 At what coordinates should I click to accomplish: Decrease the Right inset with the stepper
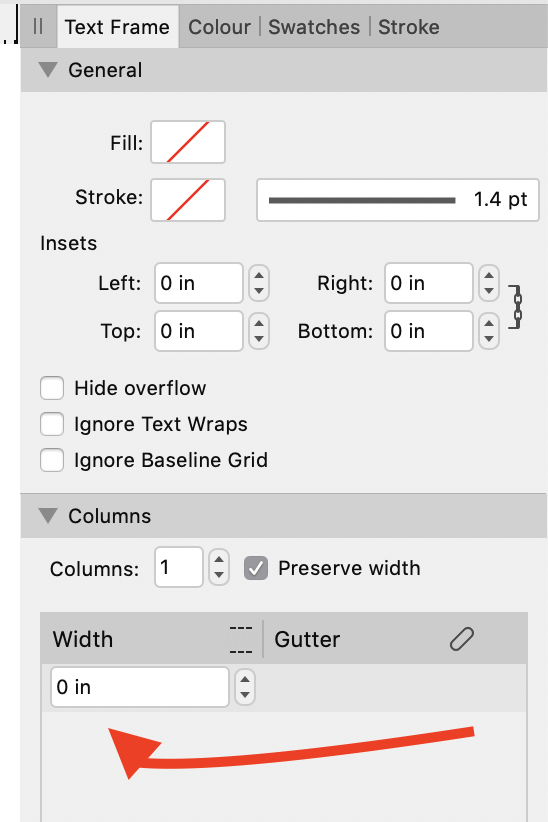(489, 291)
